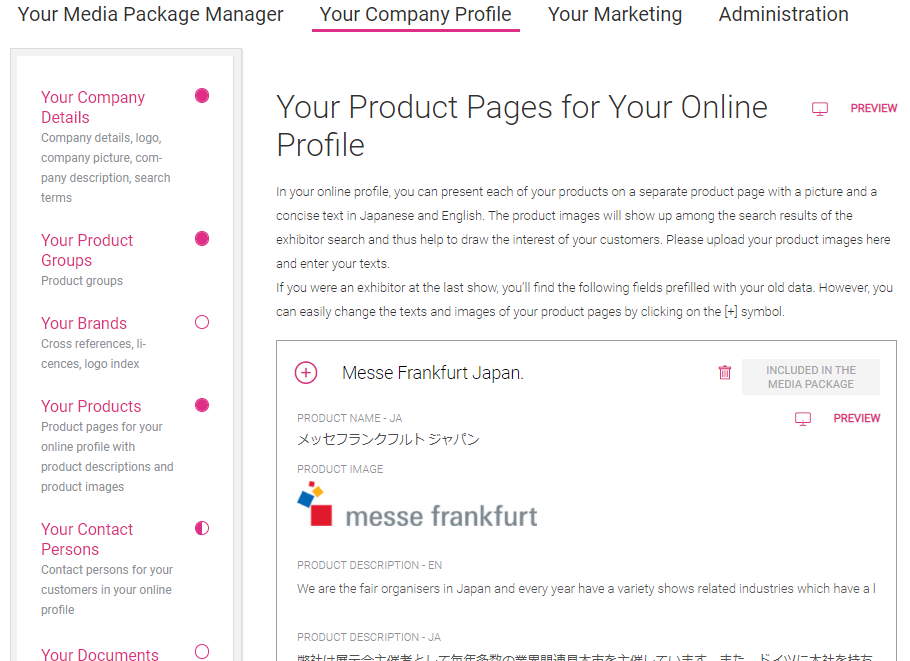Click the monitor icon in Messe Frankfurt product card

(x=803, y=418)
